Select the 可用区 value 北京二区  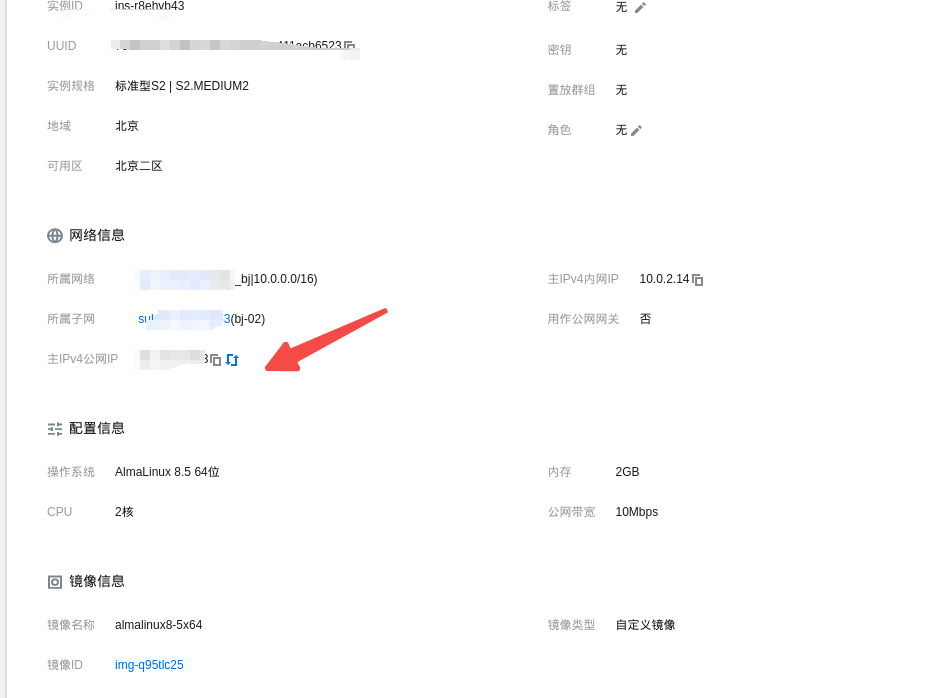click(138, 166)
